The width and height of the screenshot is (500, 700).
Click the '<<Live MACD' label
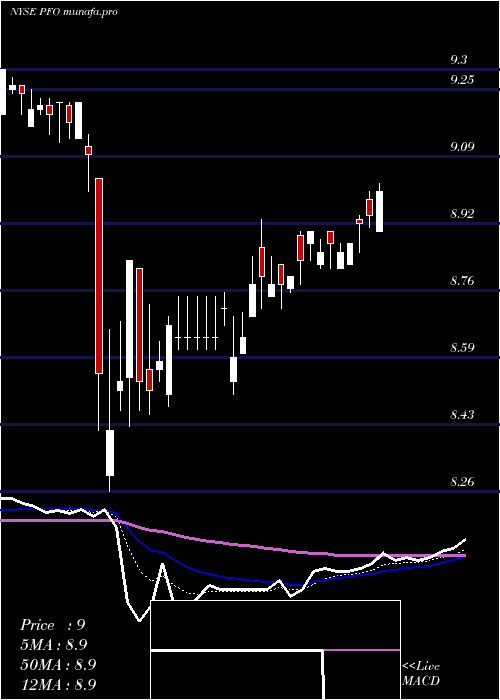421,674
